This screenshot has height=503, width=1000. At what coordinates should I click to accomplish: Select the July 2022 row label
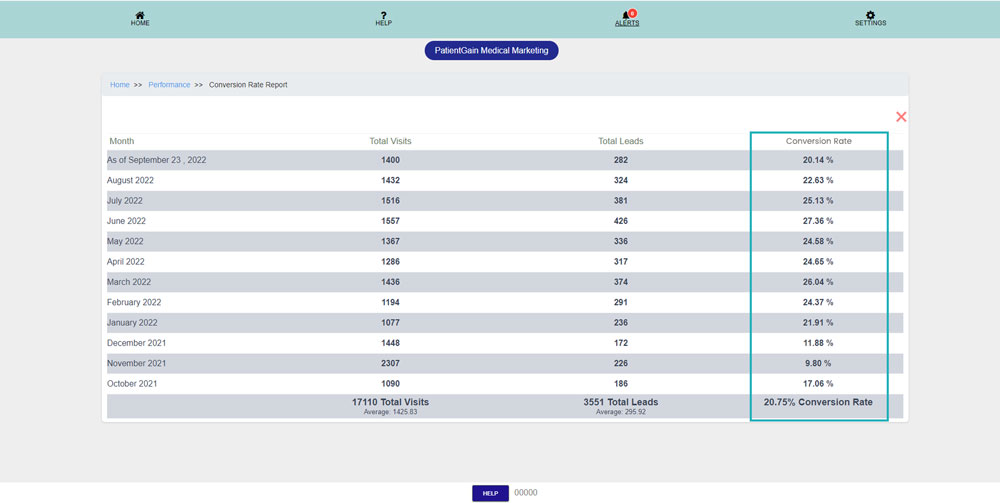124,201
